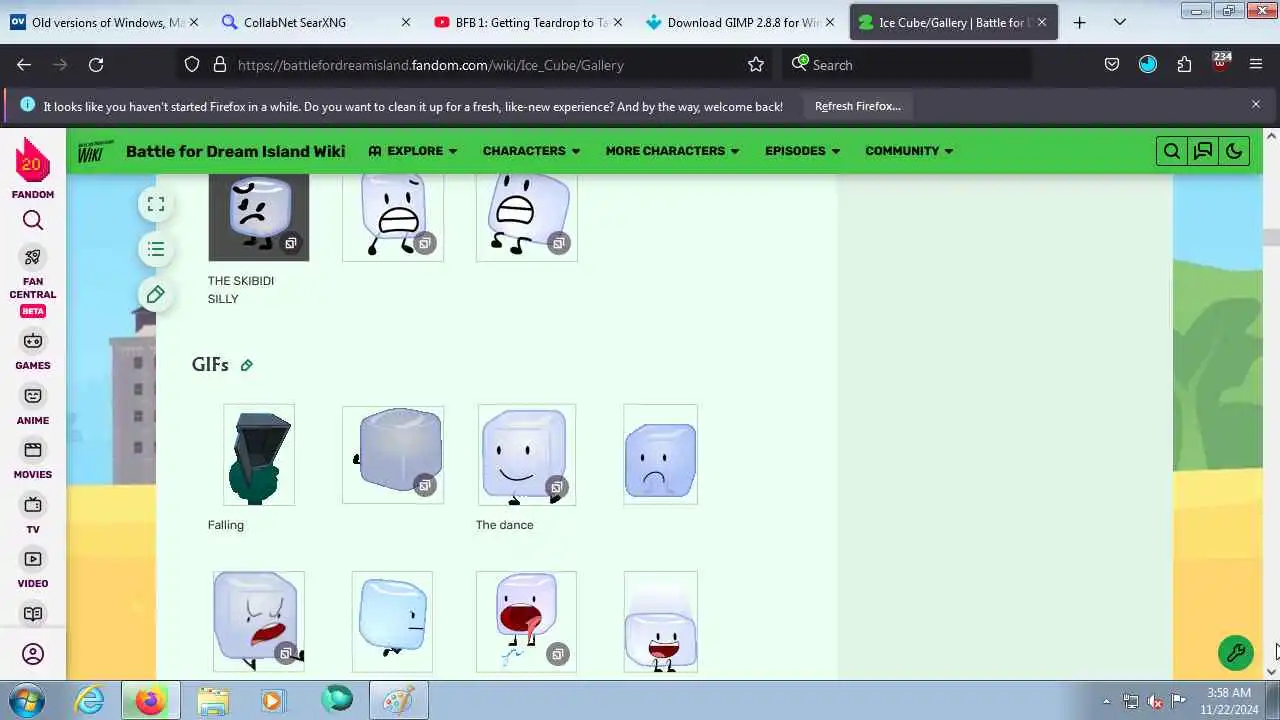
Task: Open the Firefox Pocket save icon
Action: pyautogui.click(x=1112, y=65)
